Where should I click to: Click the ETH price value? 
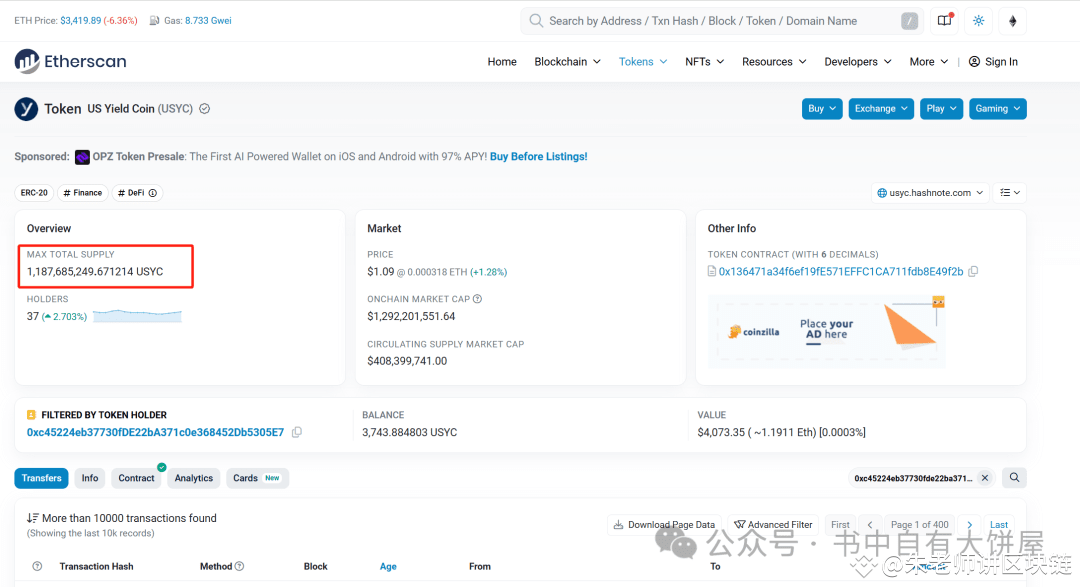(x=81, y=21)
